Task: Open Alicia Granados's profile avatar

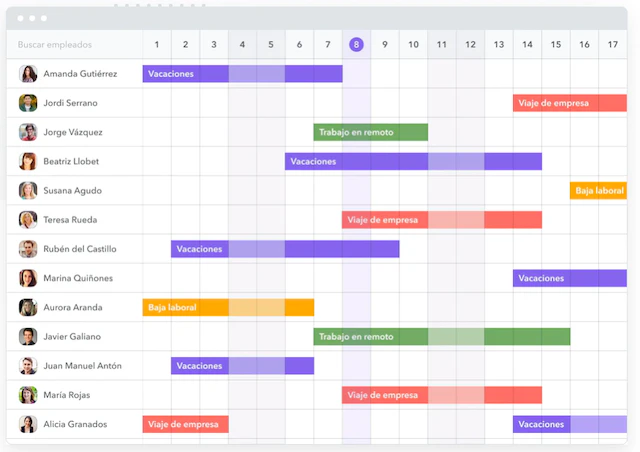Action: [x=28, y=424]
